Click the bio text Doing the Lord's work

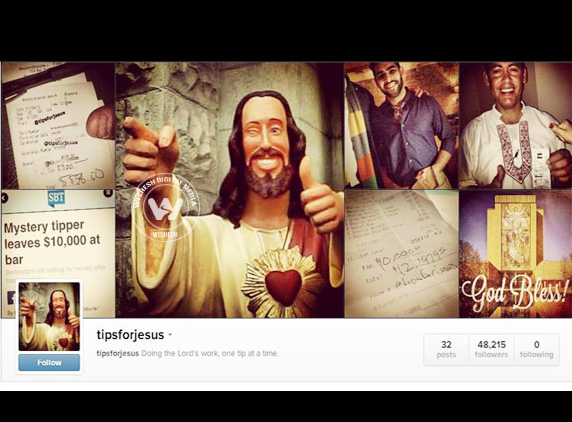click(210, 353)
